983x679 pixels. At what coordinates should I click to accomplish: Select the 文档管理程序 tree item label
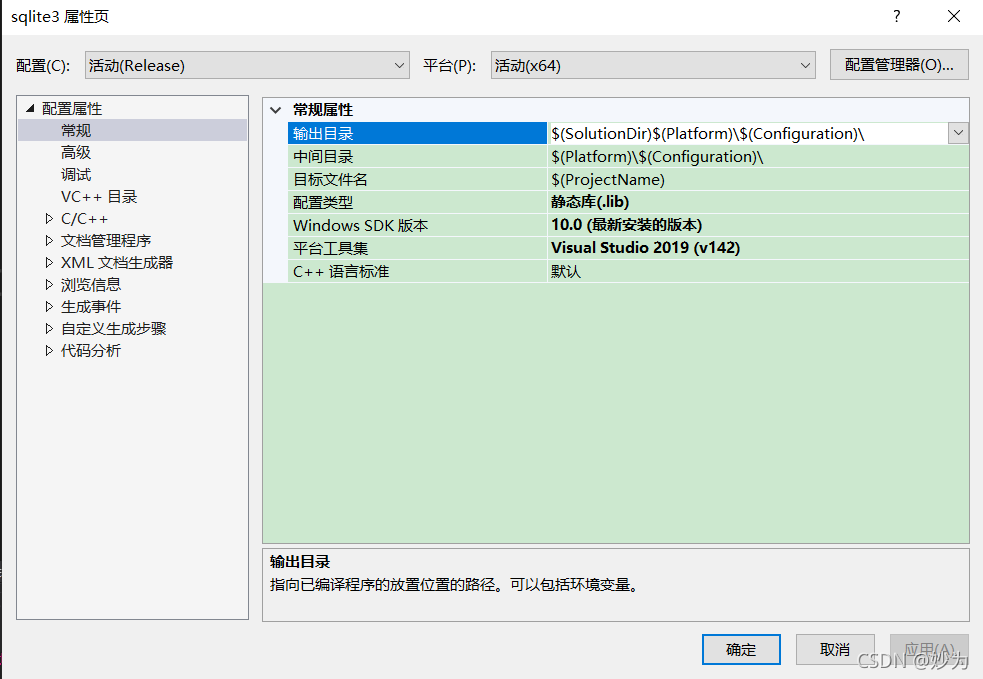(106, 241)
